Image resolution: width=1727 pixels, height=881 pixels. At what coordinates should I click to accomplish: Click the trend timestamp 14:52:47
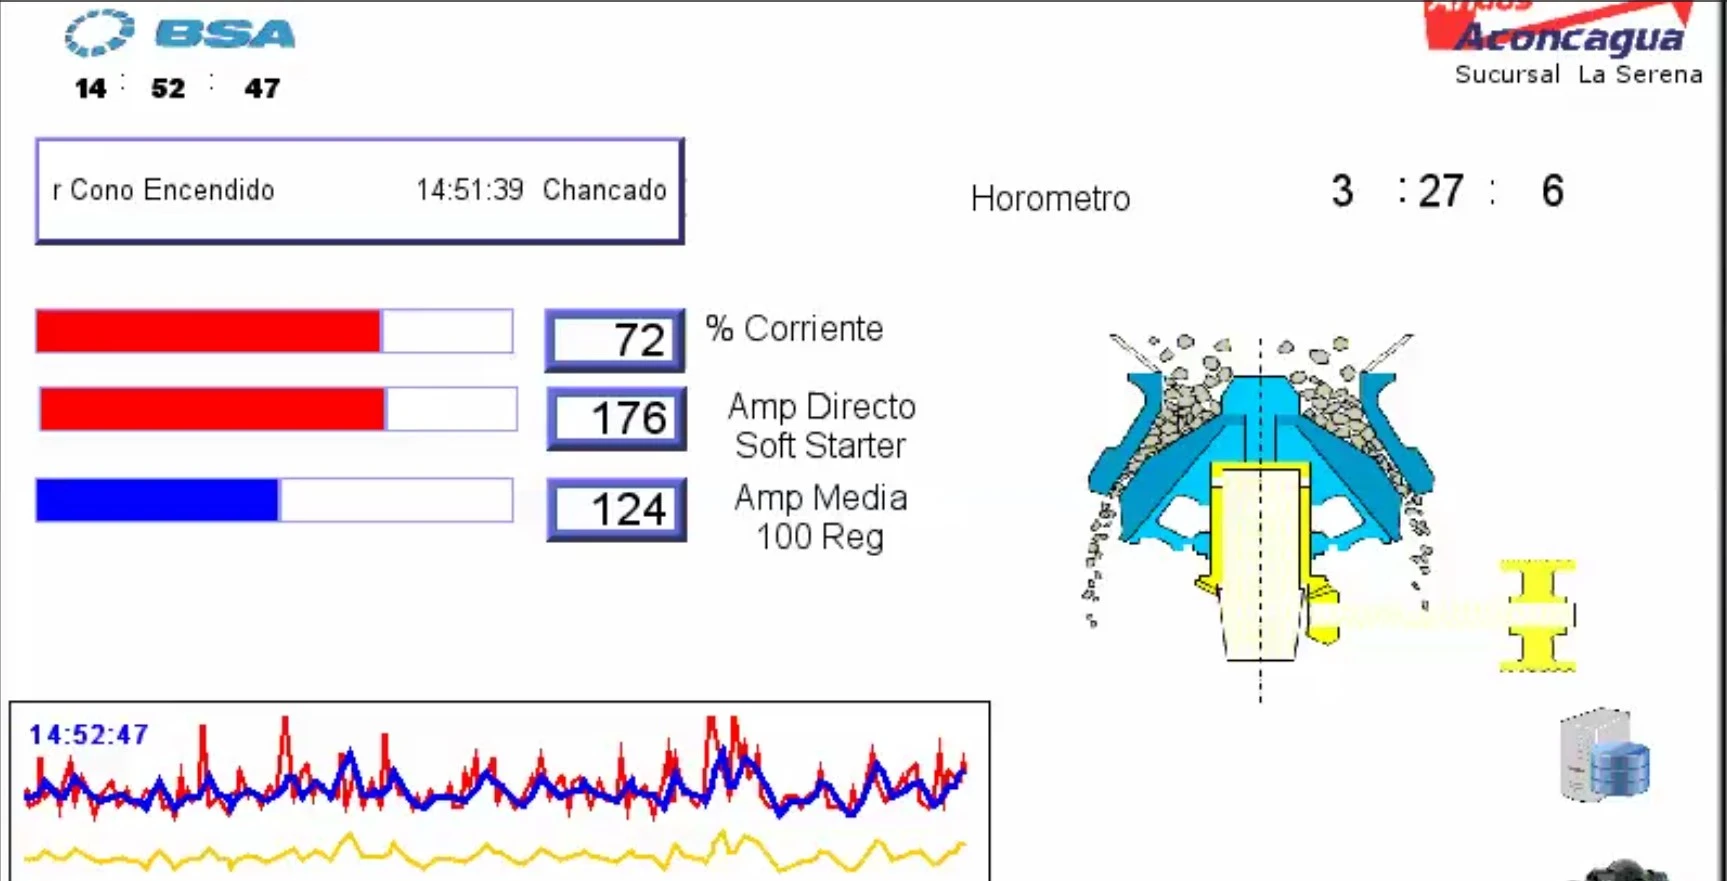(x=89, y=735)
